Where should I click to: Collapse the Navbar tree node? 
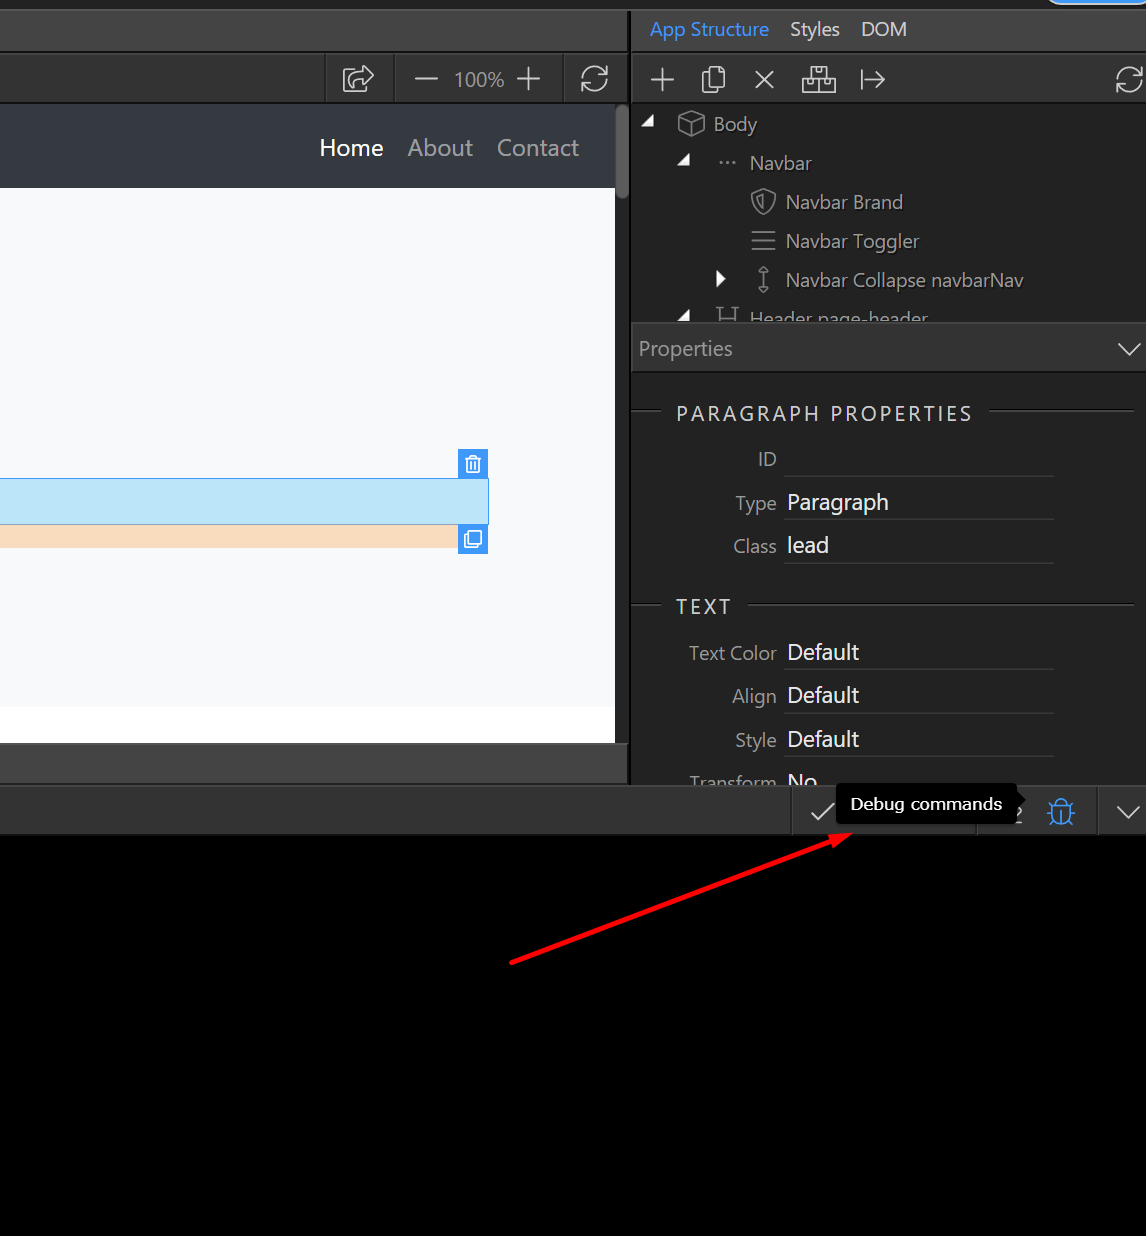pos(684,160)
